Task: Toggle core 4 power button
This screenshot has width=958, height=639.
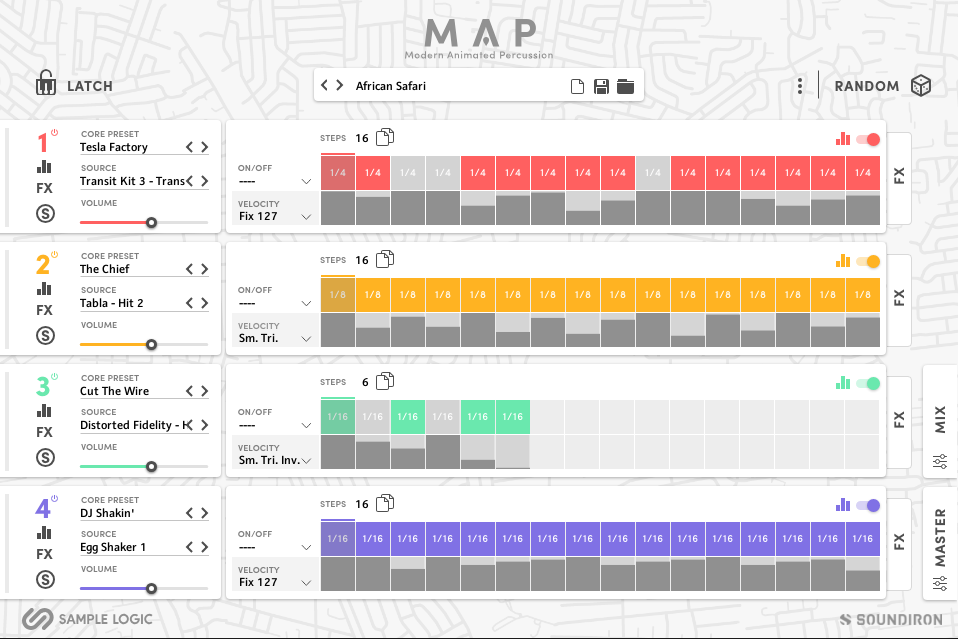Action: point(54,498)
